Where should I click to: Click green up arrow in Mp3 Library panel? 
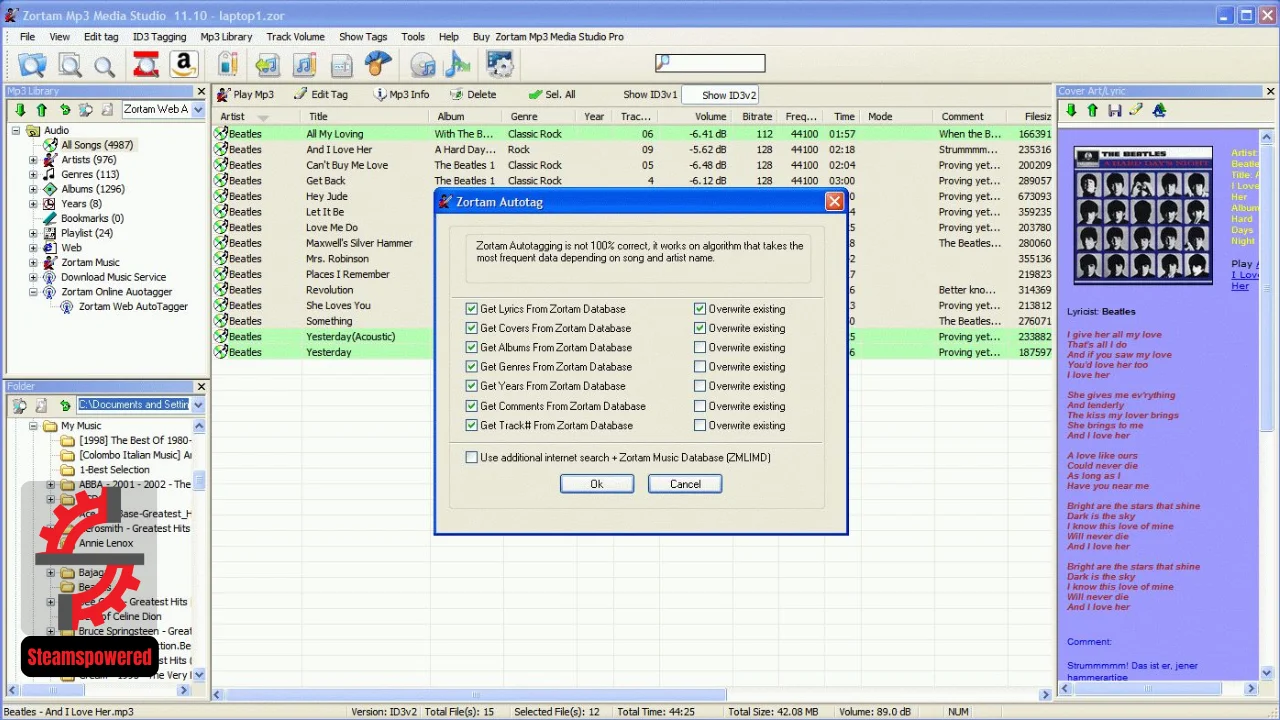click(42, 110)
